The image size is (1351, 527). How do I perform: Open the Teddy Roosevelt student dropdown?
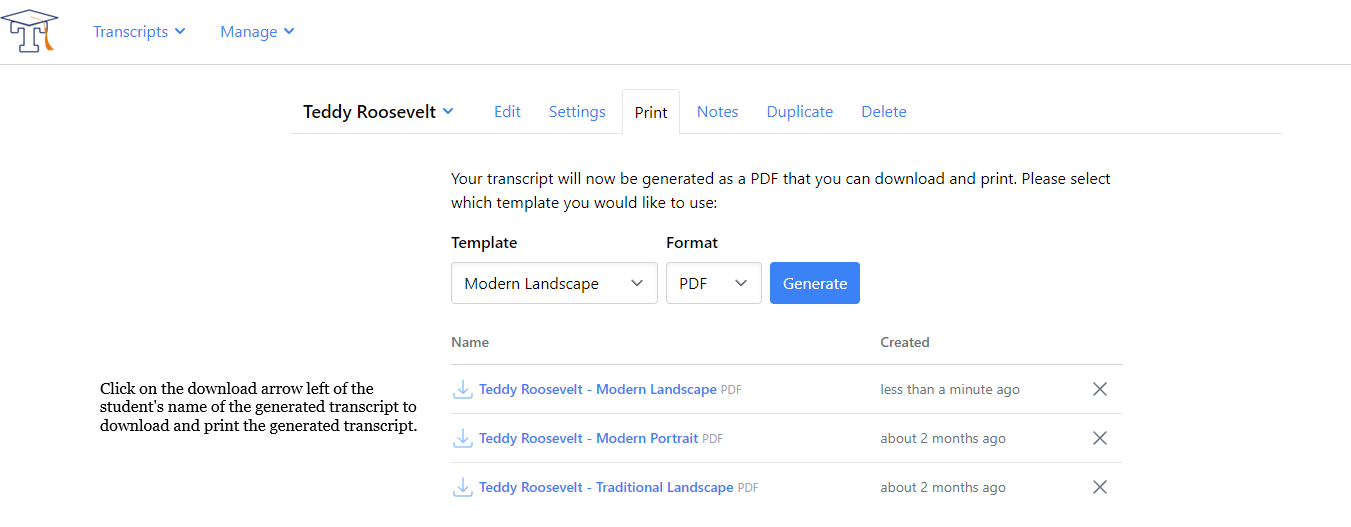tap(378, 112)
